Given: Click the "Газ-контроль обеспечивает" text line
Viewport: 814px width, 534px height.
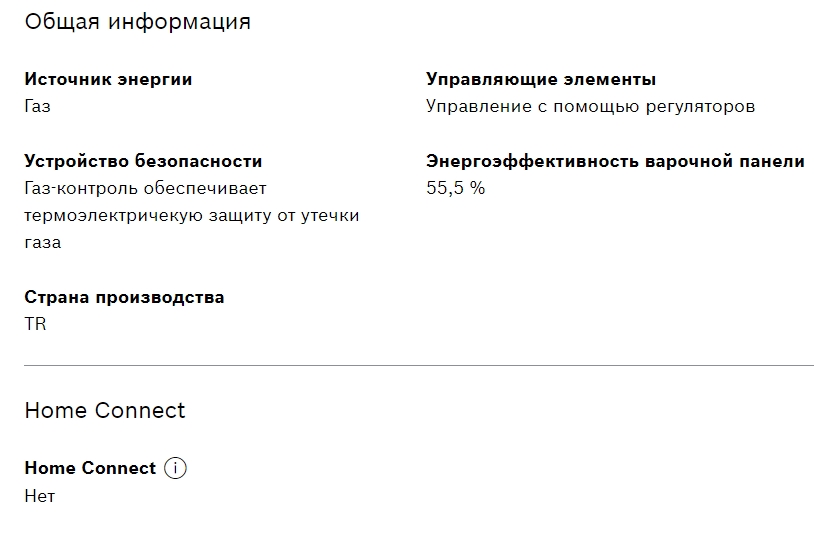Looking at the screenshot, I should click(145, 188).
